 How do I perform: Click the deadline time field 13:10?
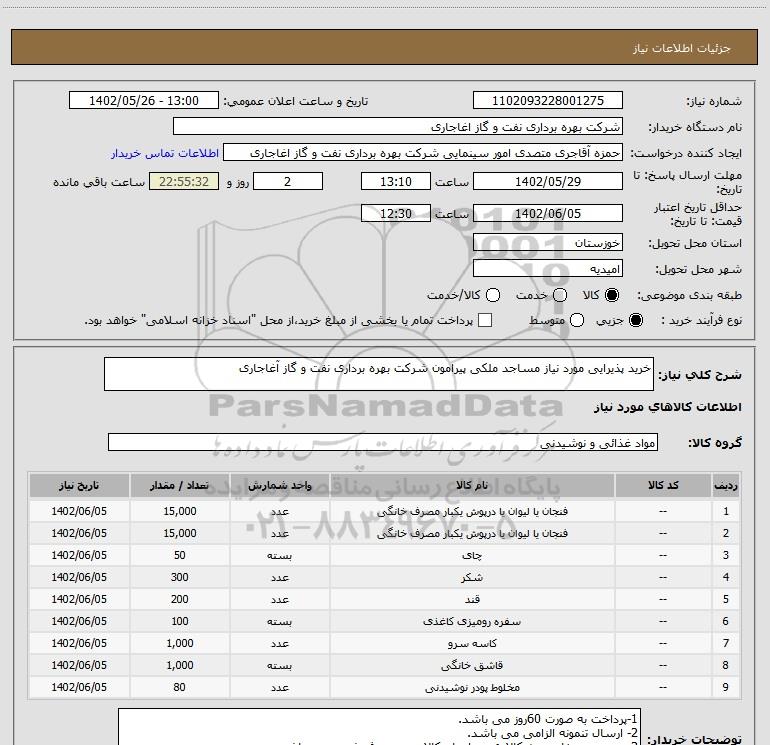click(x=396, y=181)
